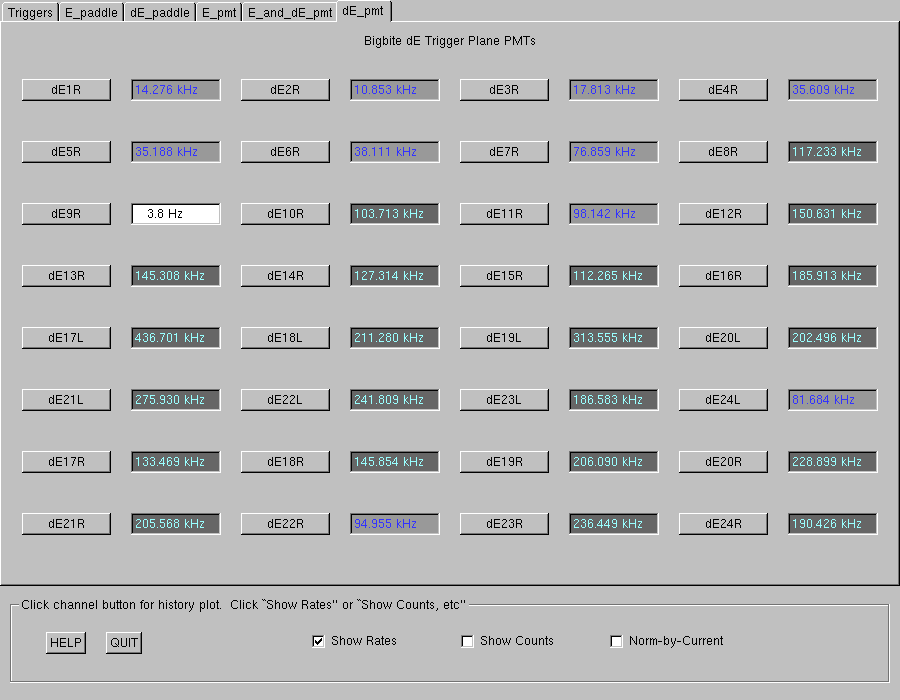Viewport: 900px width, 700px height.
Task: Open the E_paddle tab
Action: click(91, 12)
